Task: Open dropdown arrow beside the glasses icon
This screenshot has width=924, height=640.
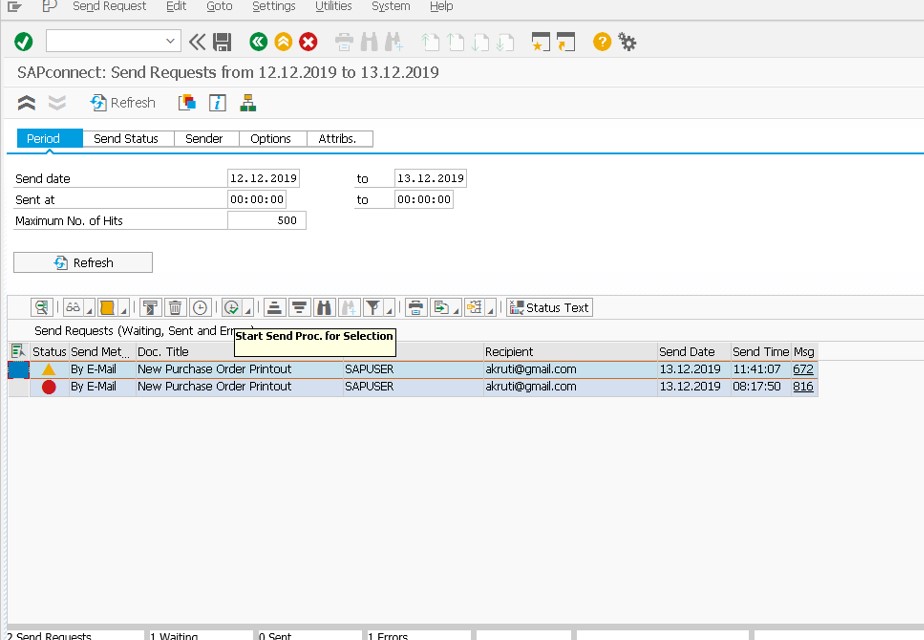Action: pos(90,309)
